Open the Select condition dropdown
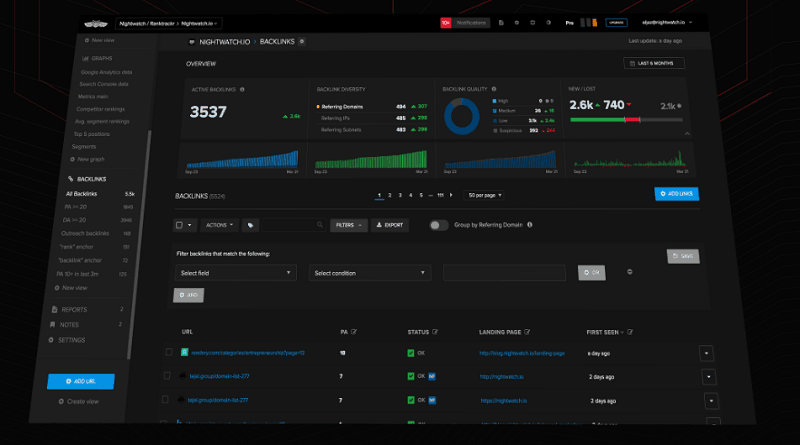Screen dimensions: 800x445 (x=370, y=272)
